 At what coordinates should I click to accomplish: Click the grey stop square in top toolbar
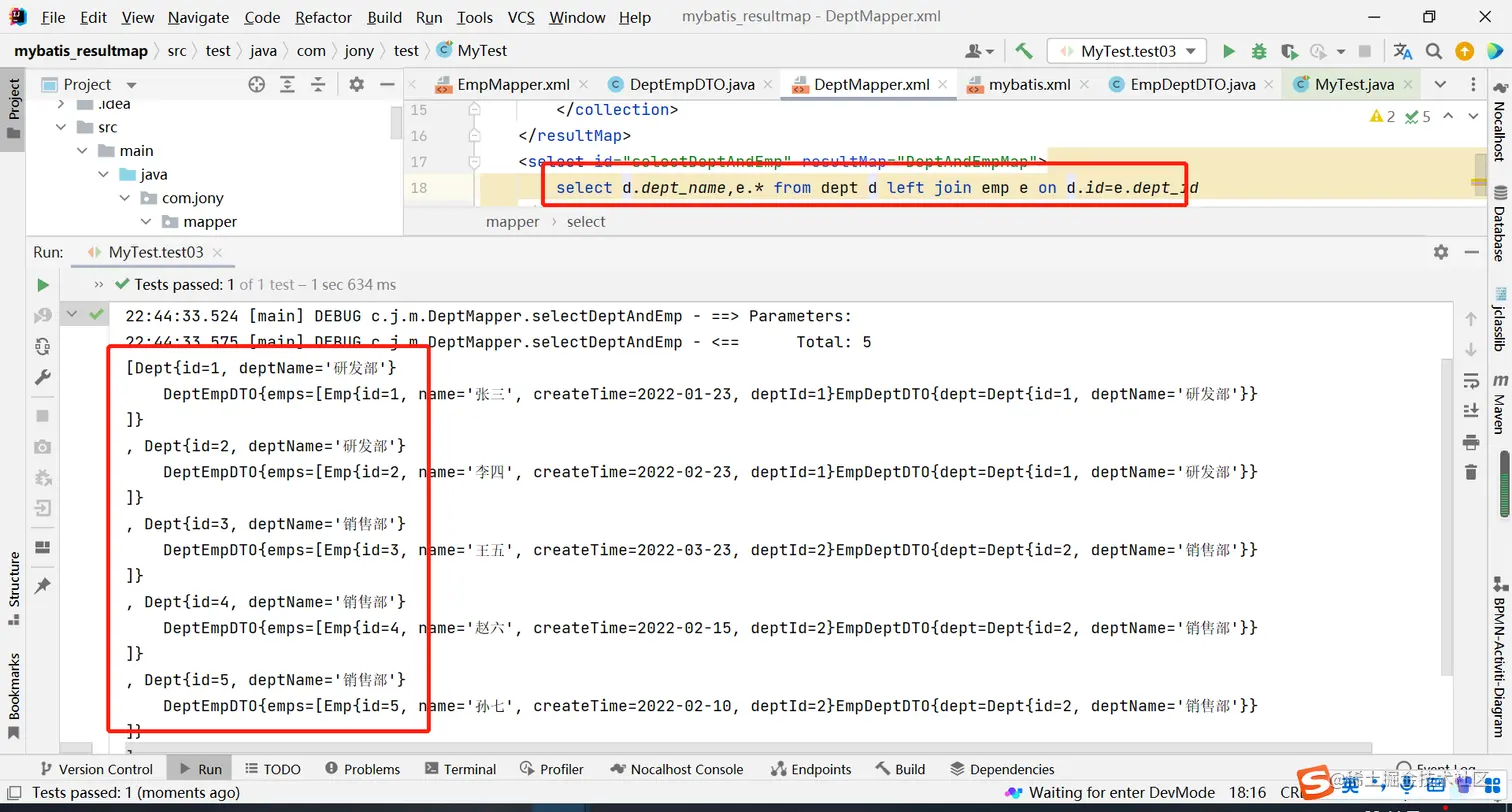(x=1365, y=51)
